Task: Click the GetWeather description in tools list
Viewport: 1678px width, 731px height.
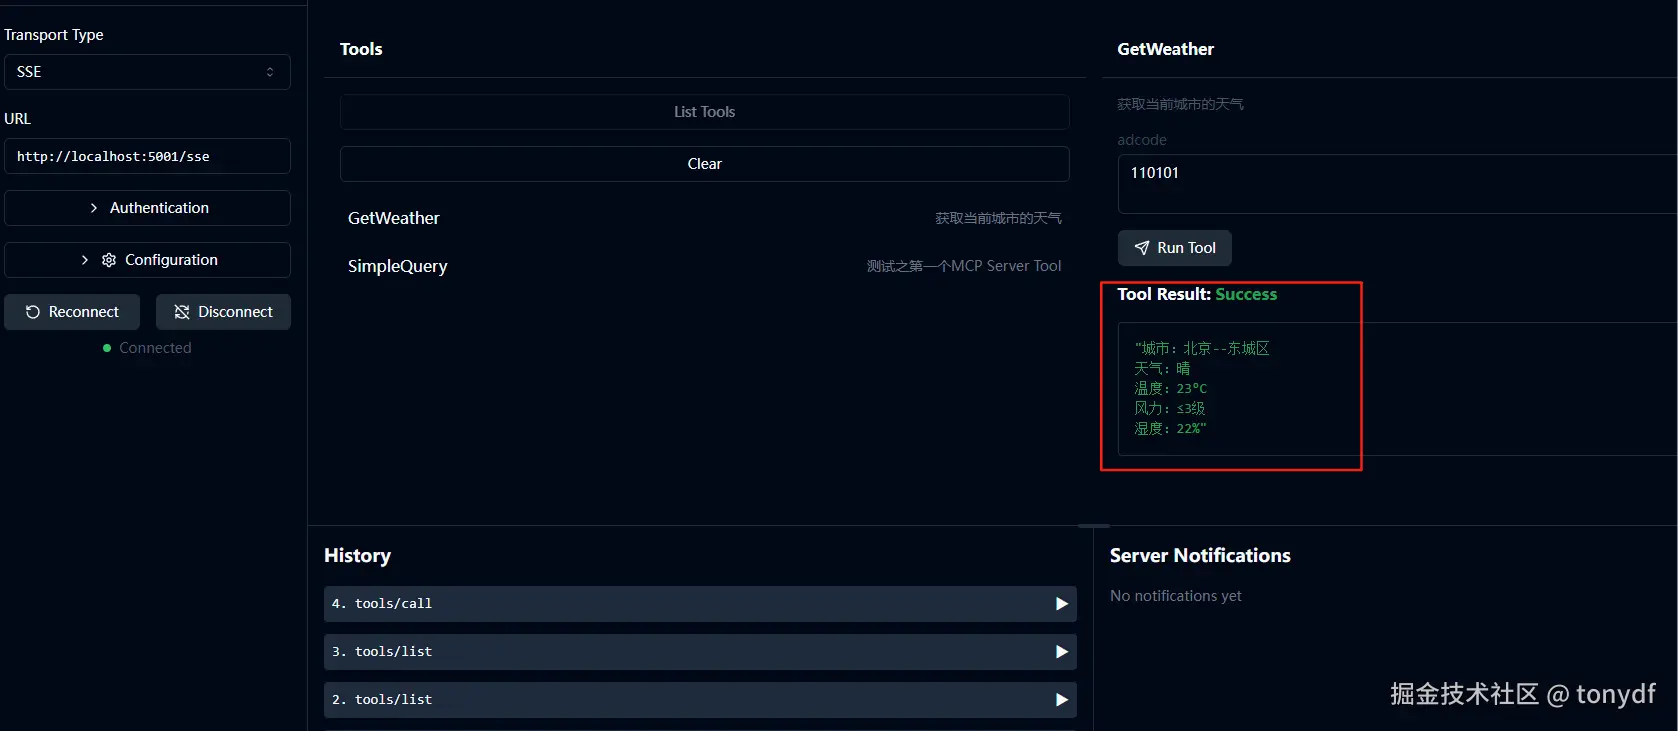Action: click(x=998, y=218)
